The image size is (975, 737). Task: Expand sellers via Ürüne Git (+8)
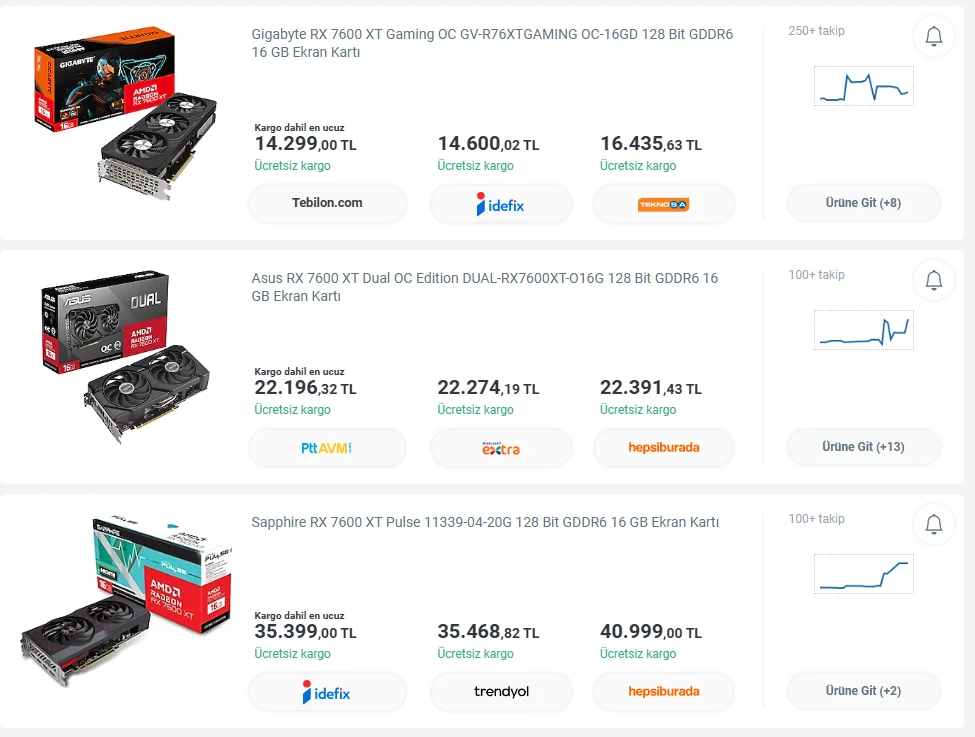(863, 203)
